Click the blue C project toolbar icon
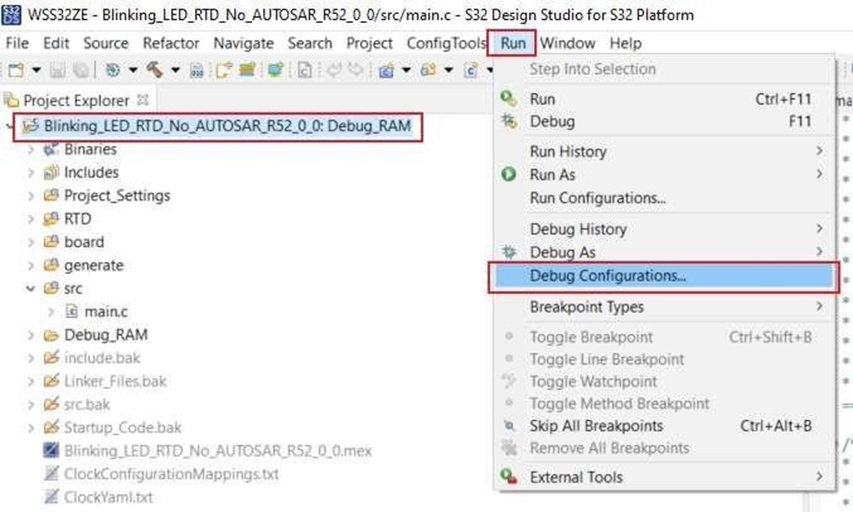 (x=386, y=70)
